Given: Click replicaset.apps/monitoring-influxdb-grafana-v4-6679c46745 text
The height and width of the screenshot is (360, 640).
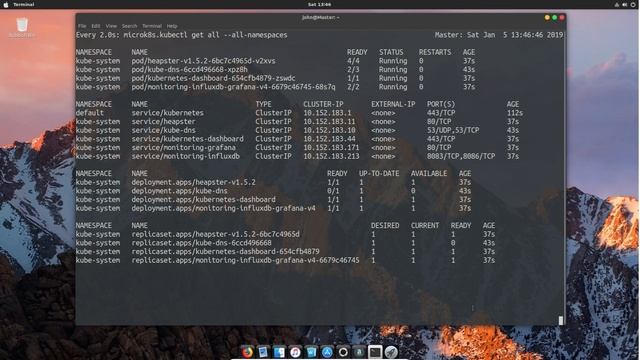Looking at the screenshot, I should pos(245,260).
